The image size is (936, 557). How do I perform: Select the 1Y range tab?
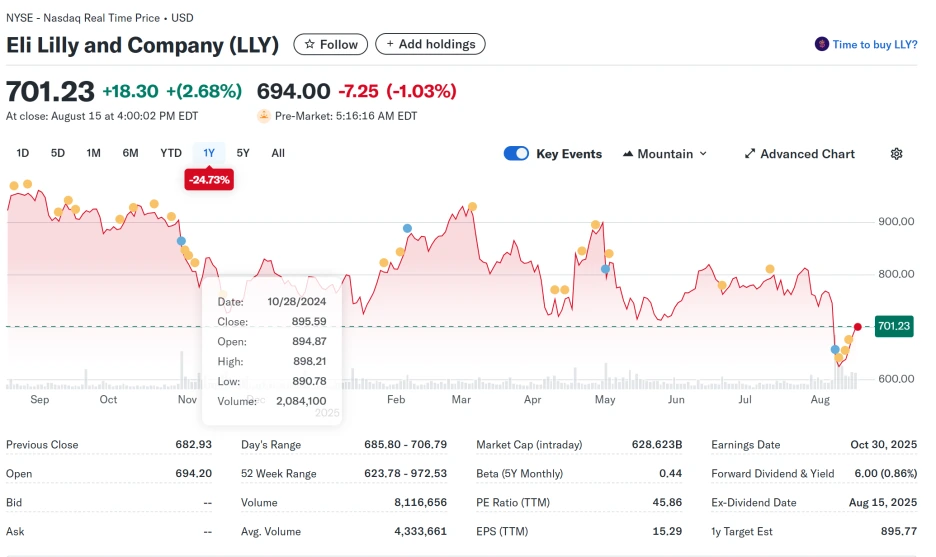209,153
